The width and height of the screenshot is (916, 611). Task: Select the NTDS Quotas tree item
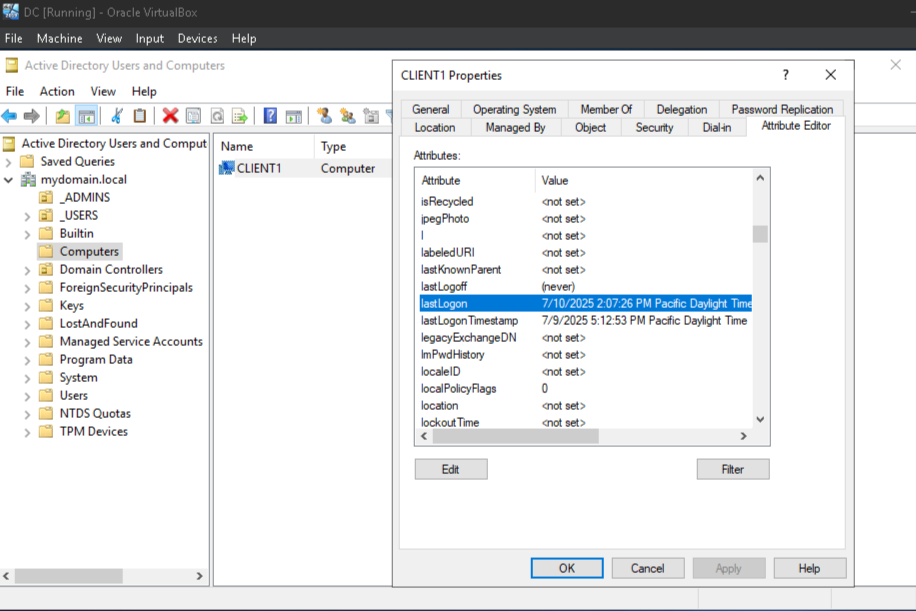[95, 413]
